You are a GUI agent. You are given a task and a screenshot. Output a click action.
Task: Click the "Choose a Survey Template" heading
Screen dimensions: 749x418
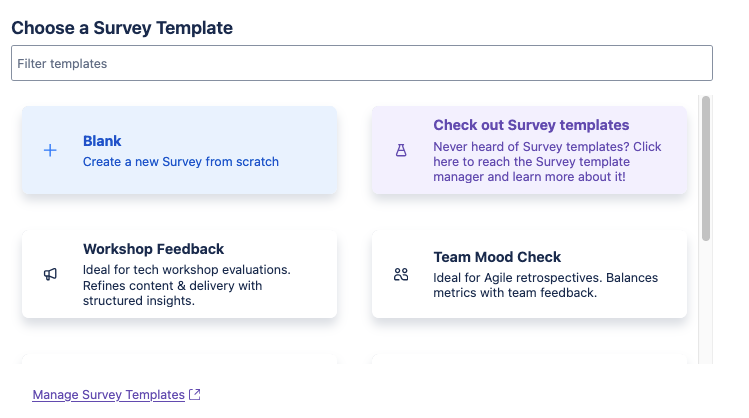tap(122, 28)
